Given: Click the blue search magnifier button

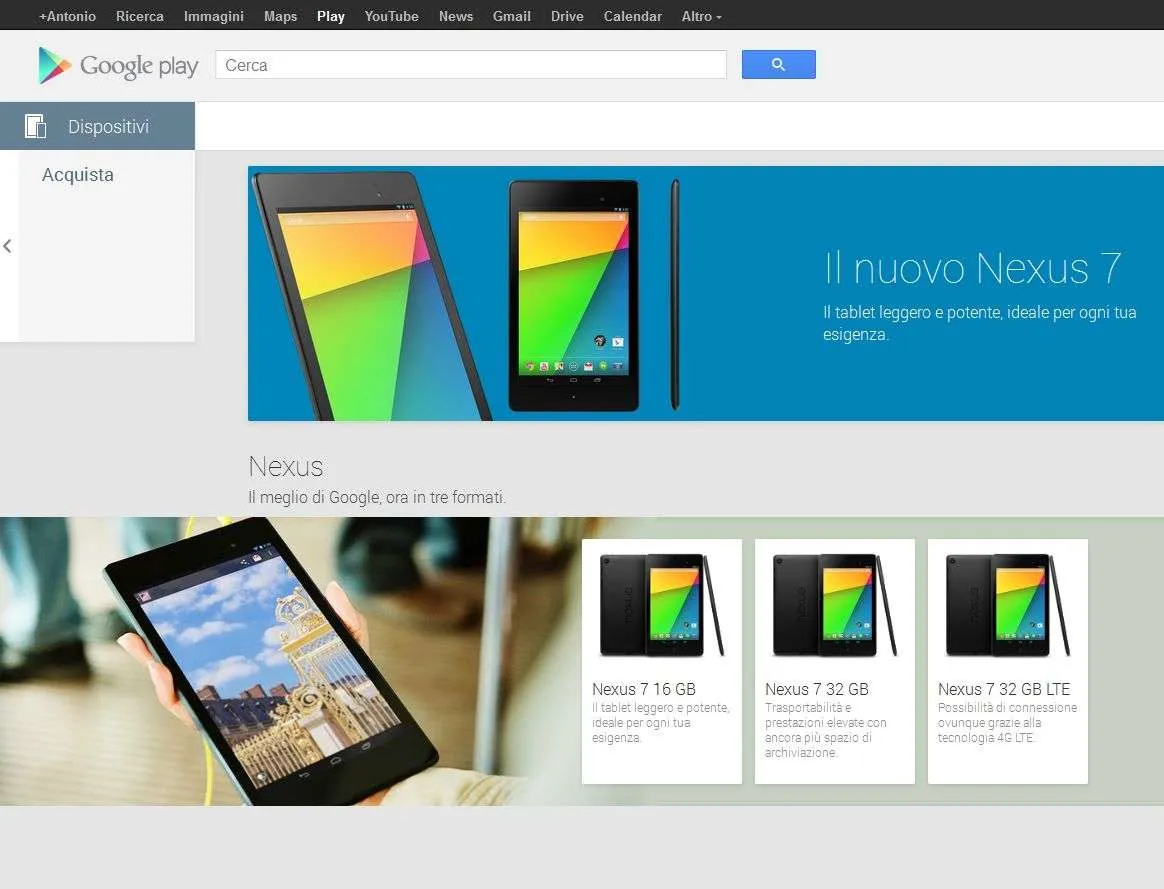Looking at the screenshot, I should pos(778,65).
